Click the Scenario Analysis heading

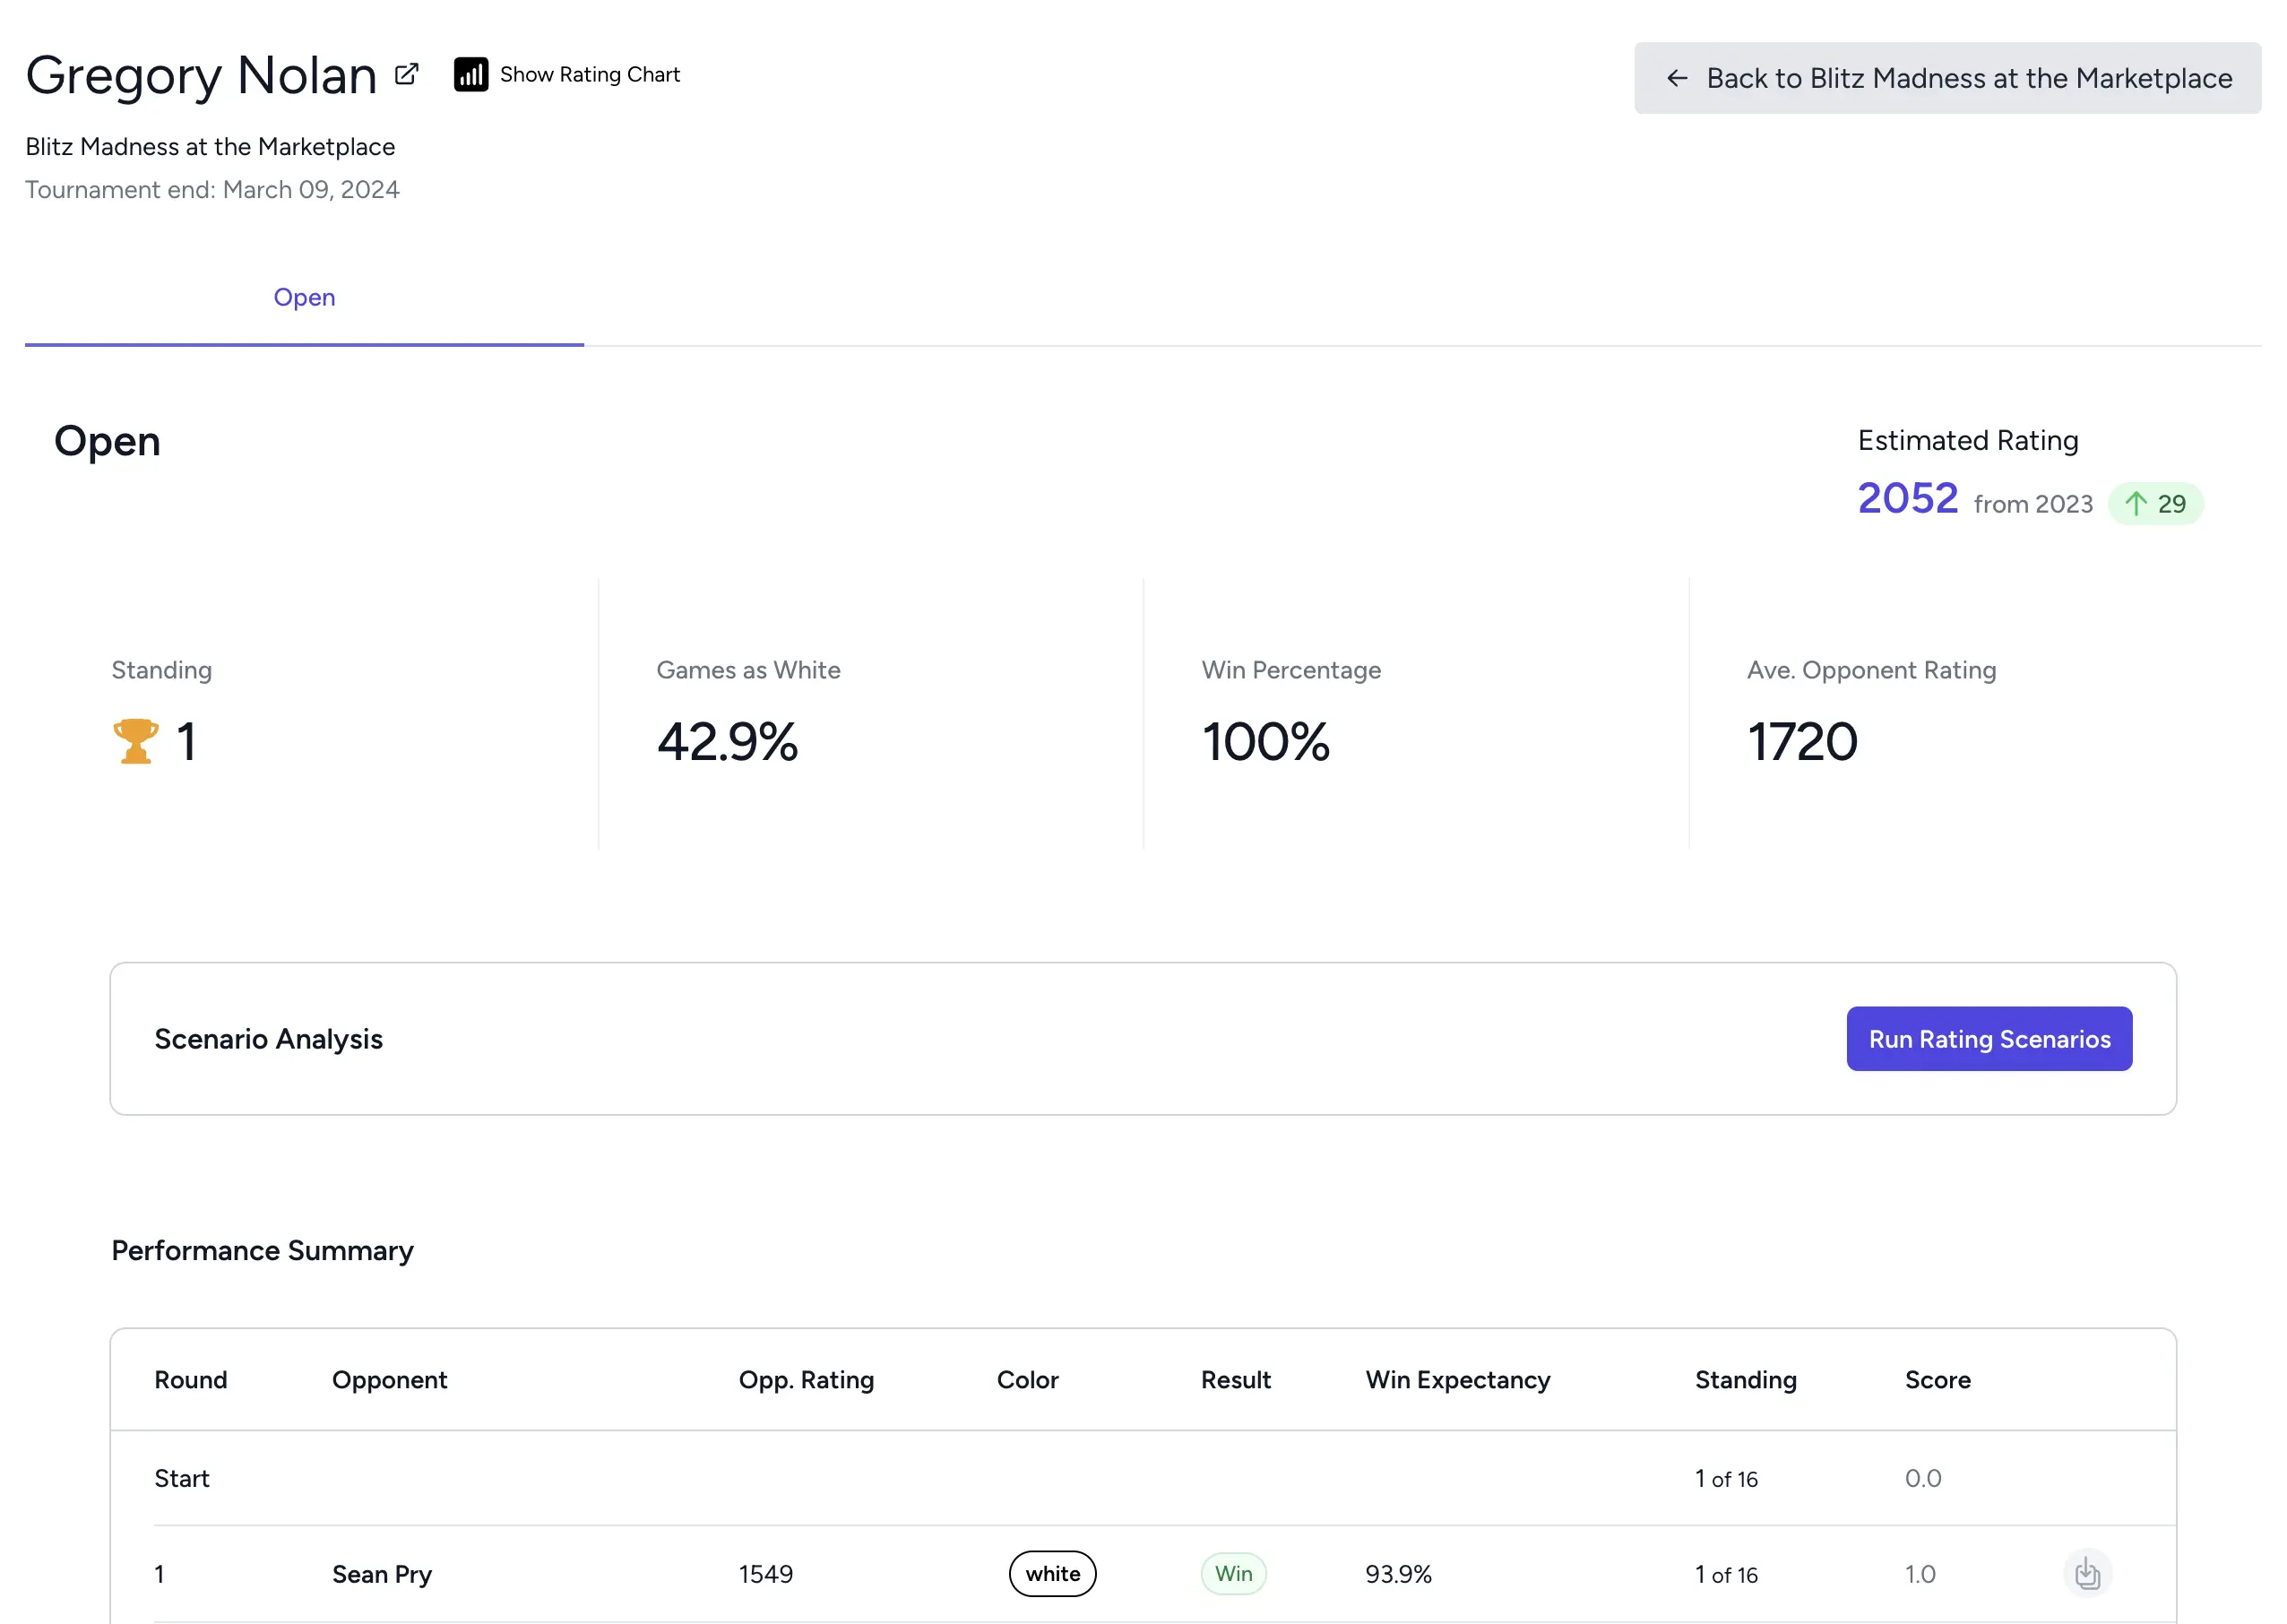tap(268, 1040)
